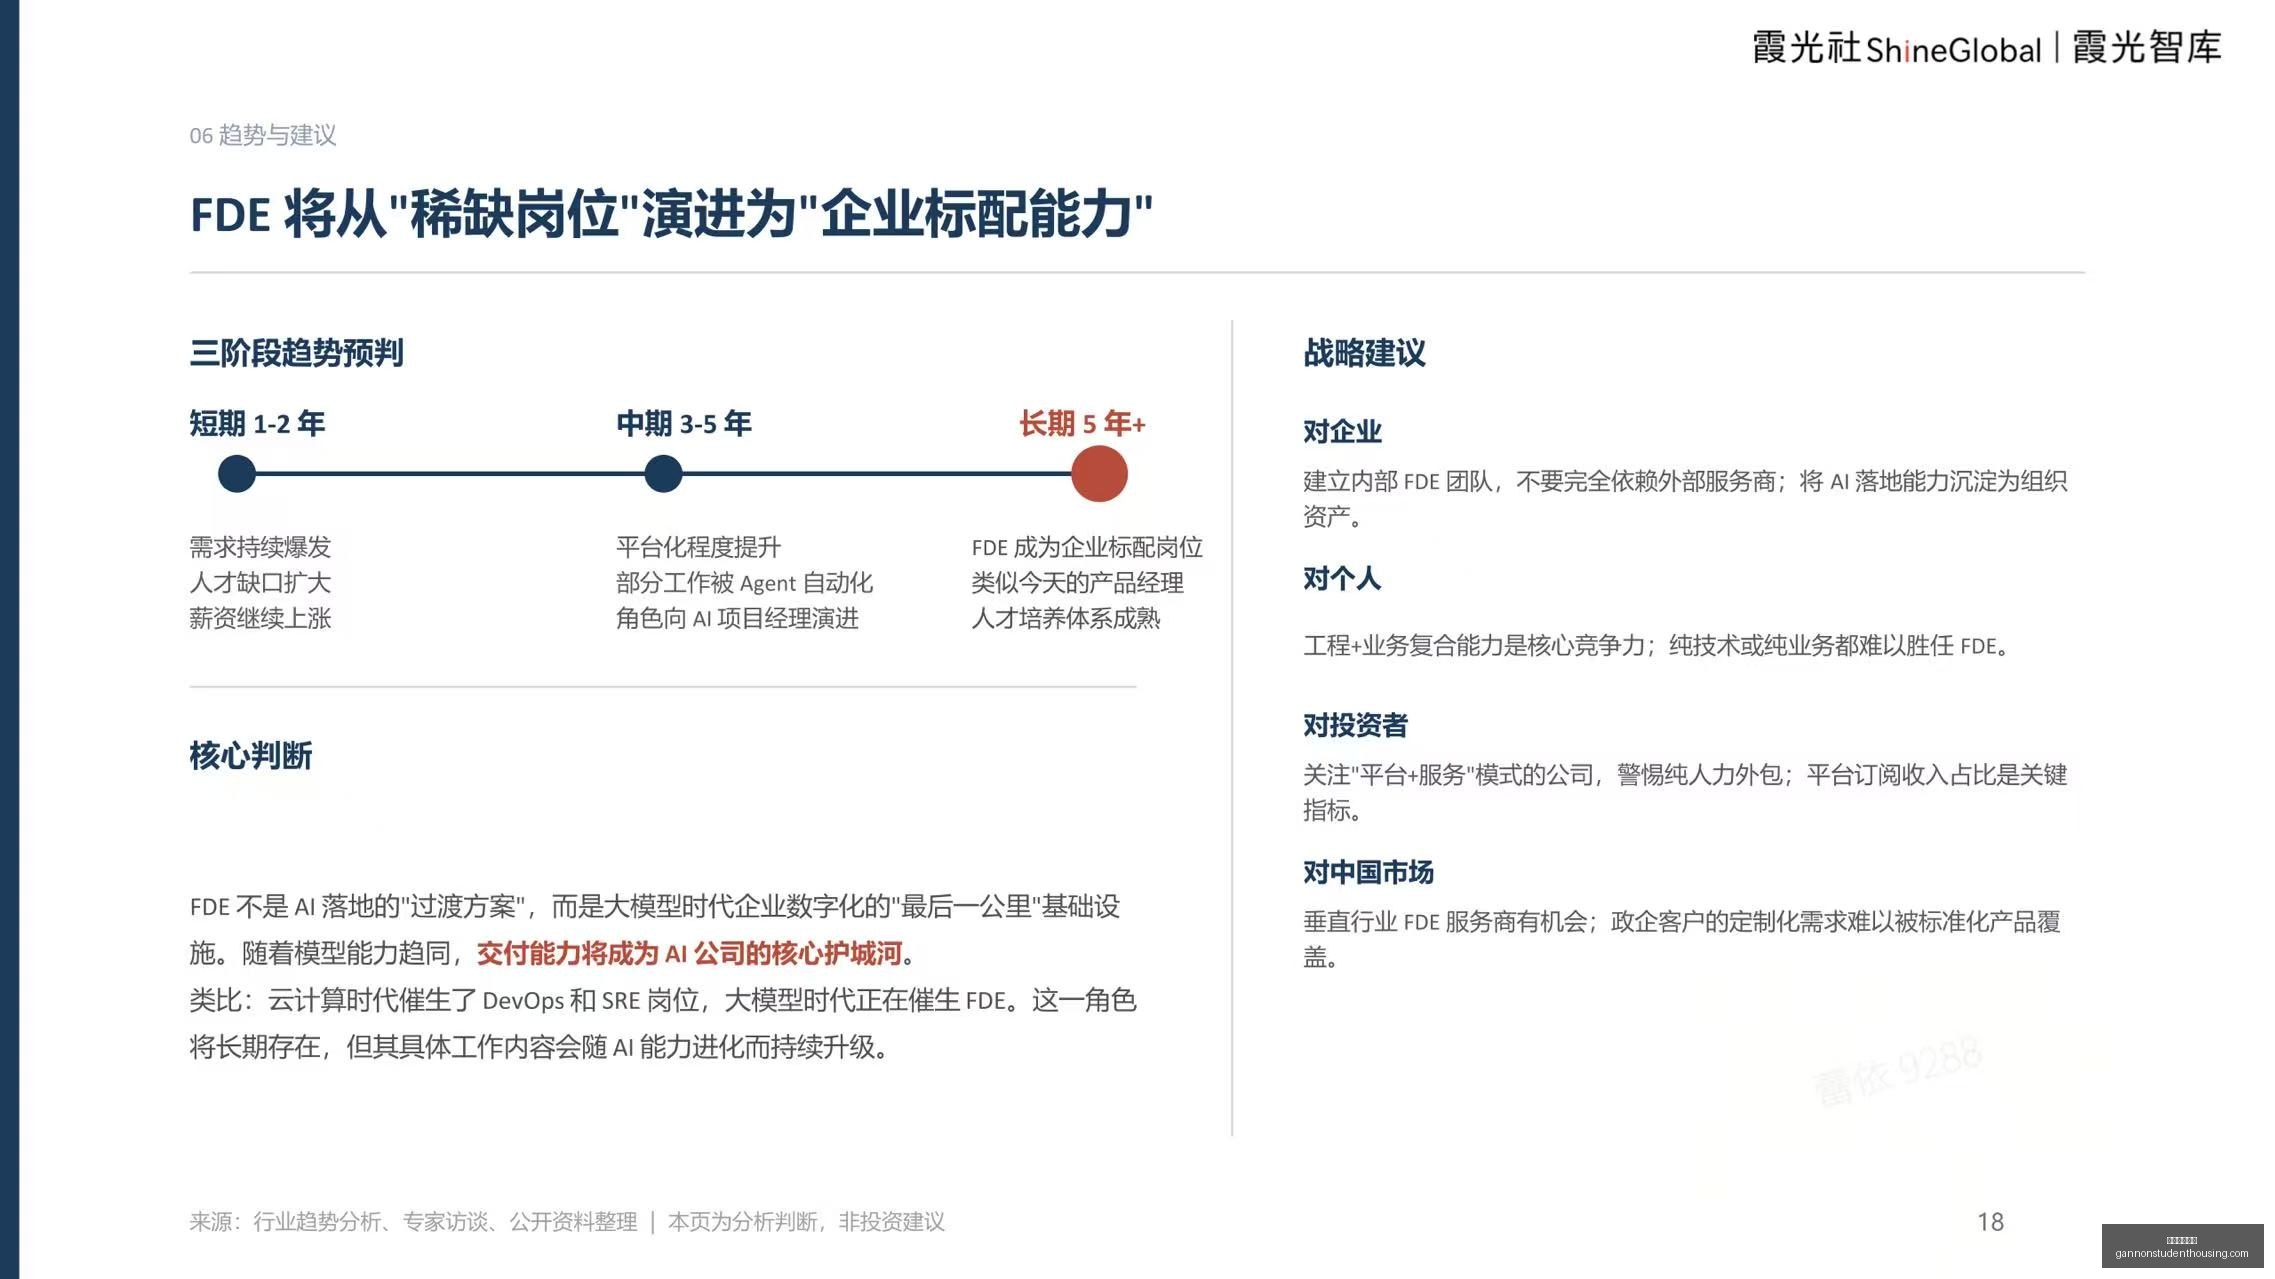Click the text 部分工作被 Agent 自动化
The height and width of the screenshot is (1279, 2275).
click(744, 582)
